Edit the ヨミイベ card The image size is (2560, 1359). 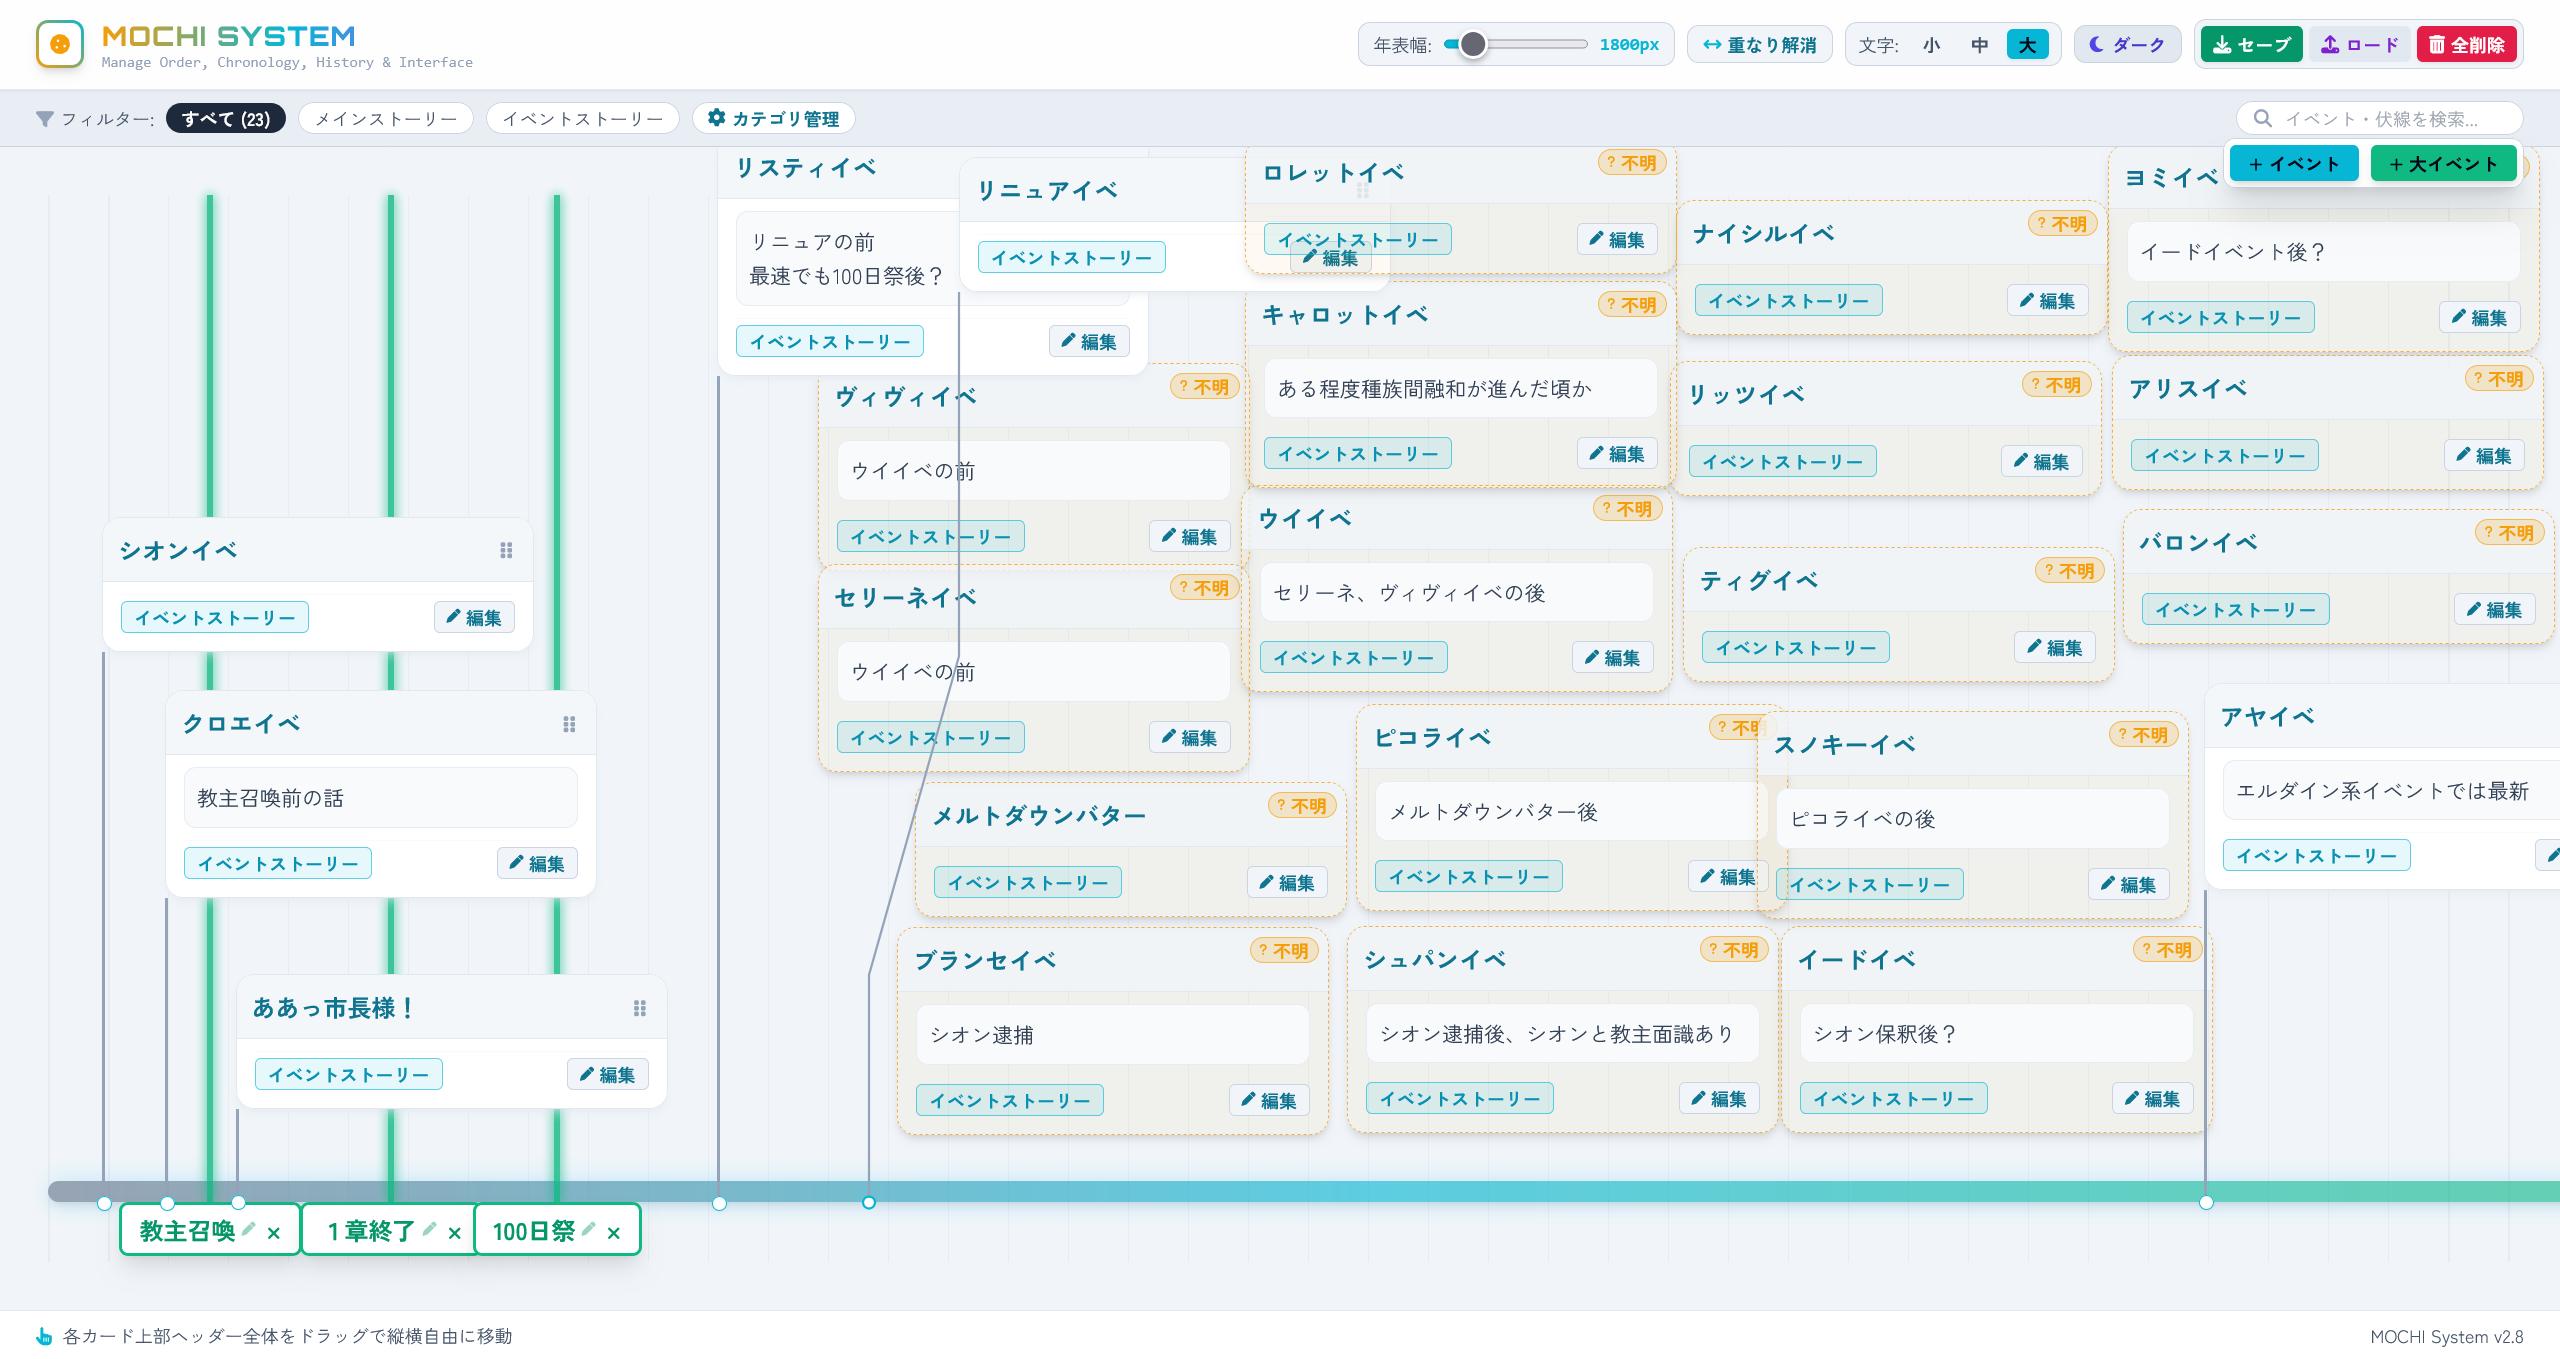pyautogui.click(x=2479, y=317)
